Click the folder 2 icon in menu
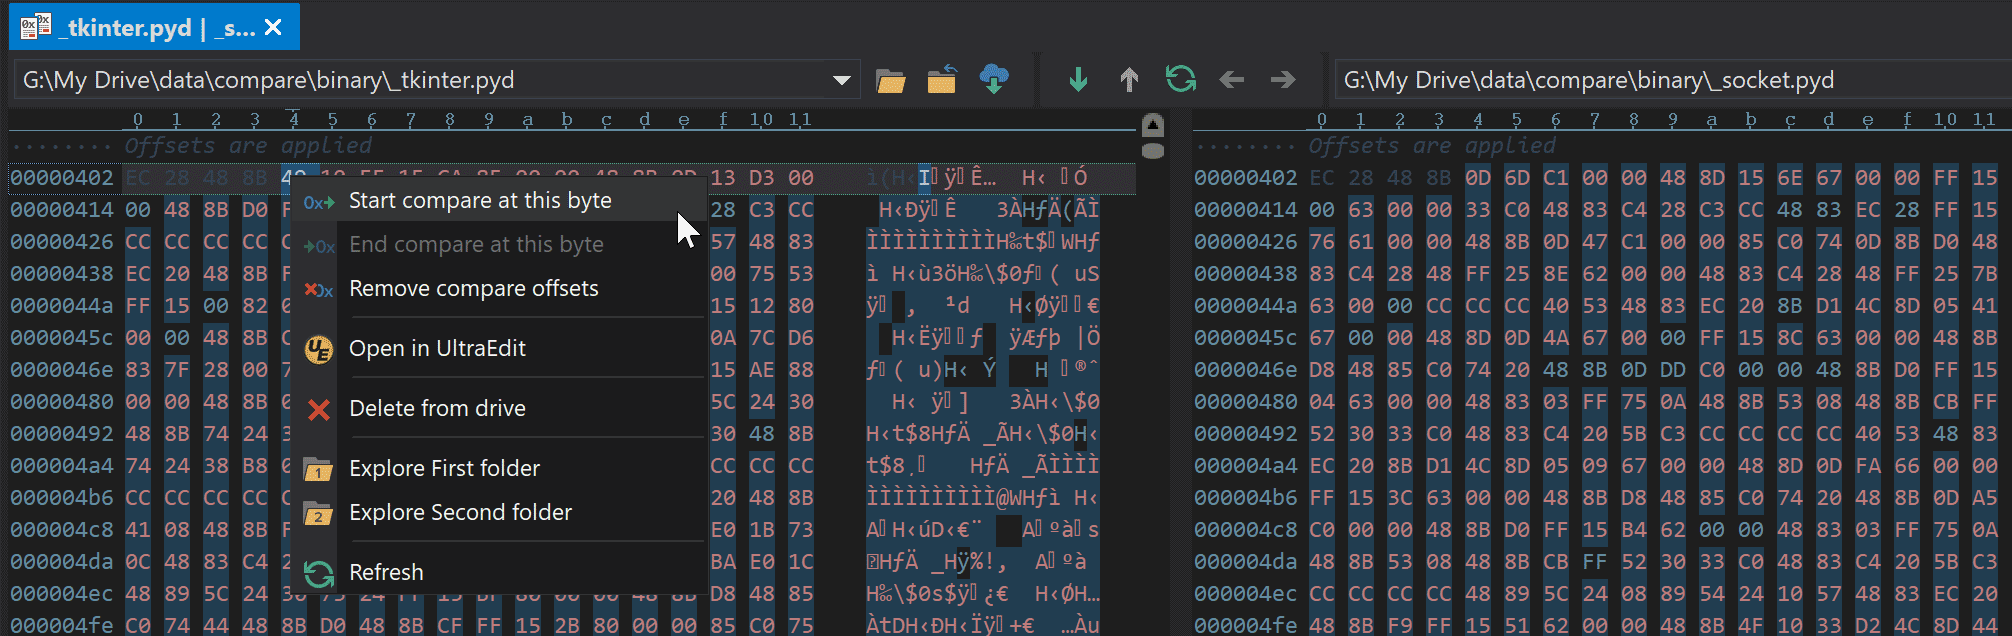This screenshot has height=636, width=2012. (318, 513)
